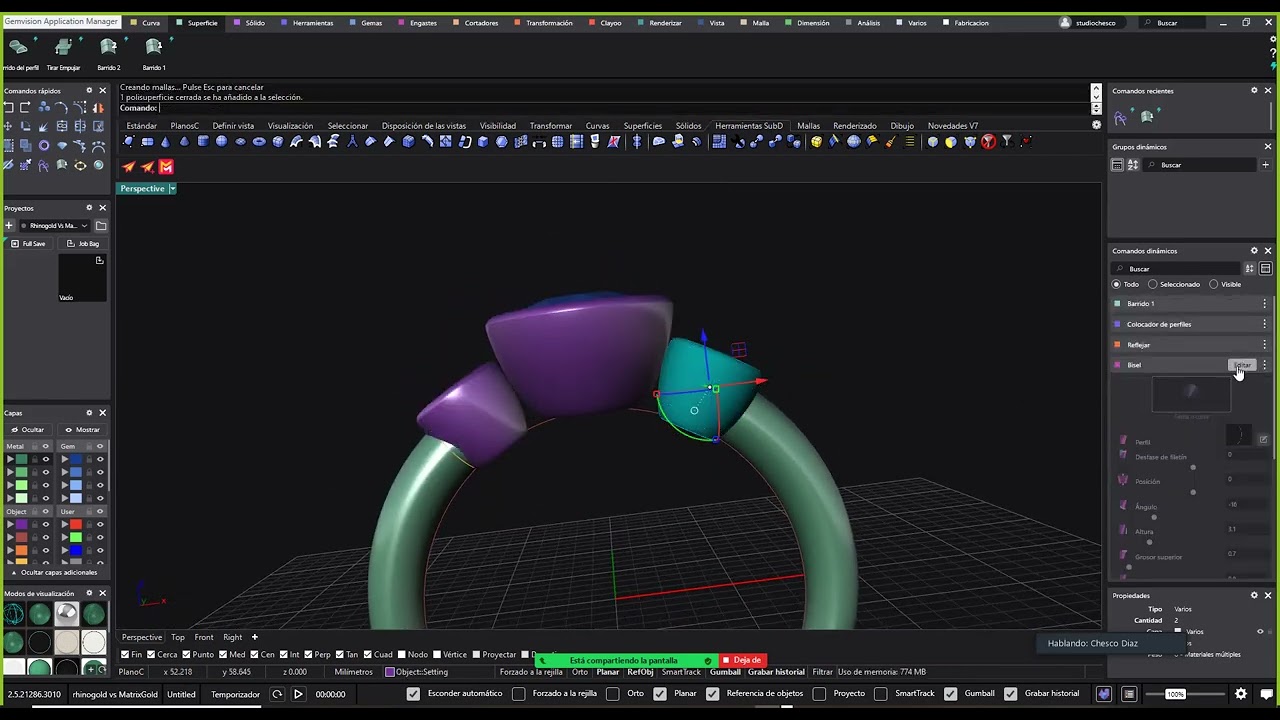The width and height of the screenshot is (1280, 720).
Task: Select the Tirar Empujar tool
Action: pos(63,54)
